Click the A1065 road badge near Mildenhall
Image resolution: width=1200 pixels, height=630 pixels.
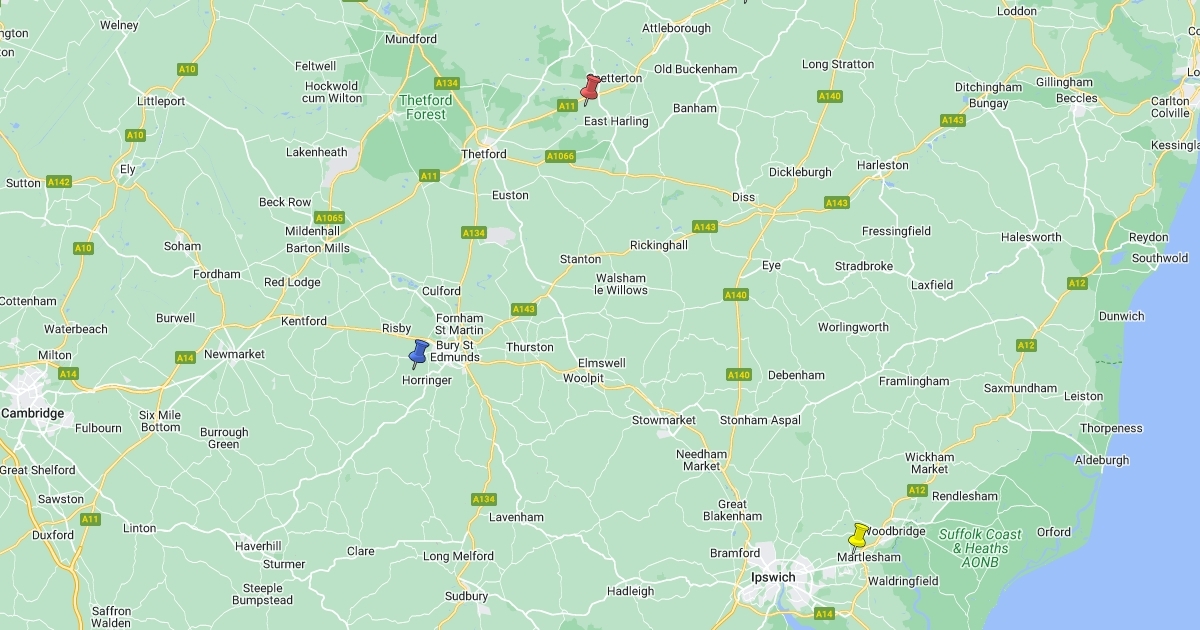(x=329, y=217)
